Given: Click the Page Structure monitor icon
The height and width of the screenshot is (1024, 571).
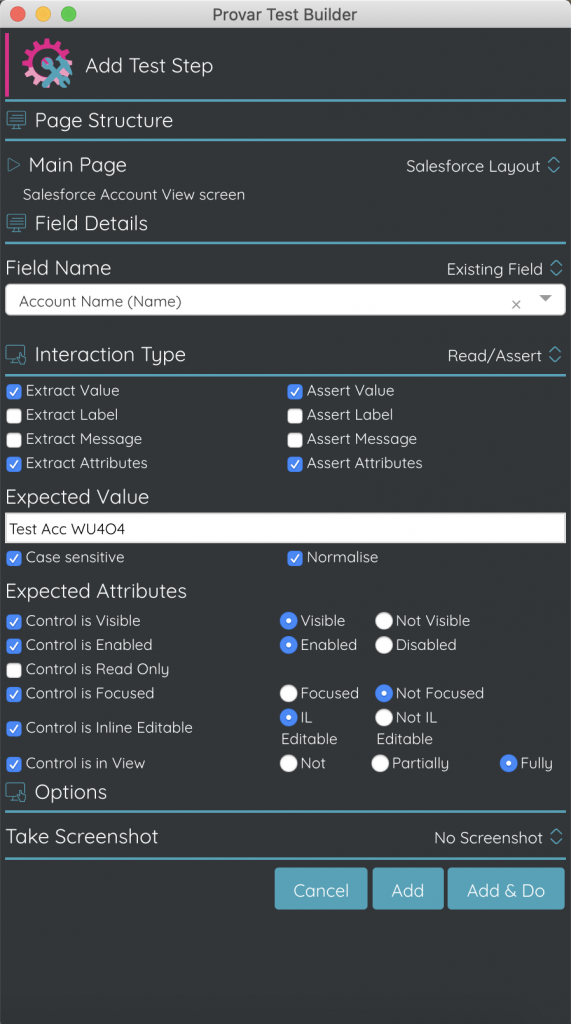Looking at the screenshot, I should click(16, 120).
